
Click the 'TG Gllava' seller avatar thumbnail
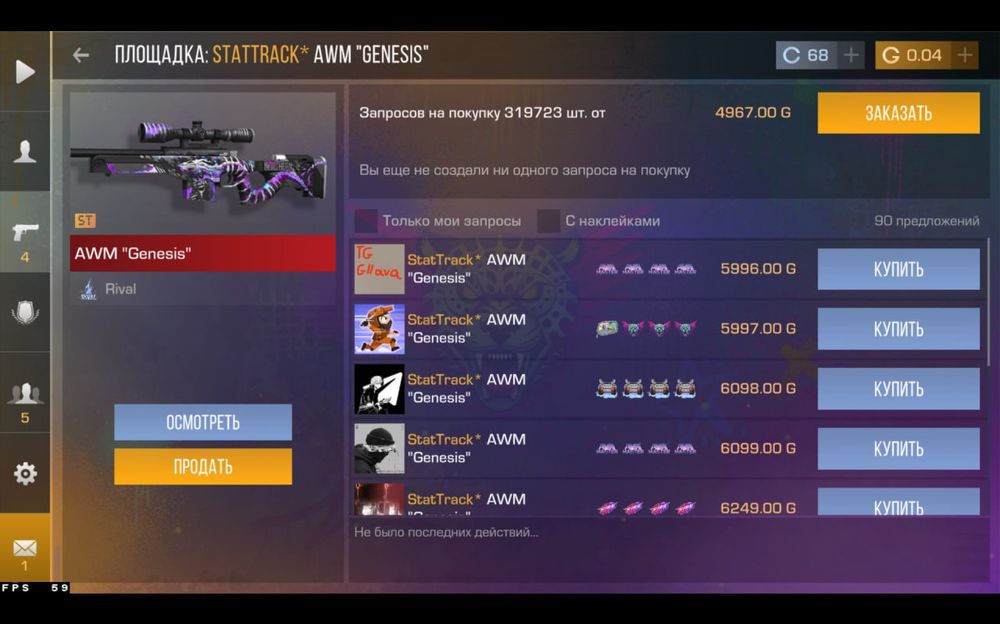(379, 269)
